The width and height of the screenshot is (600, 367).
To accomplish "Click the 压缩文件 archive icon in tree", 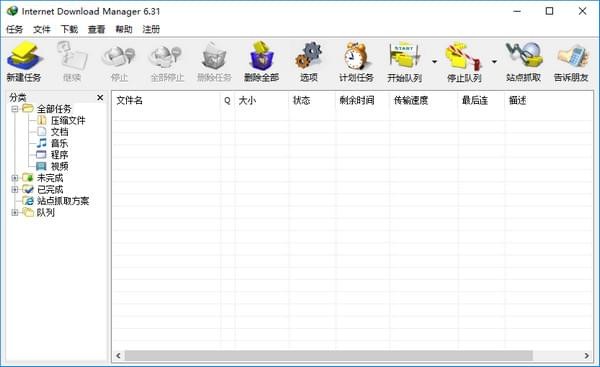I will click(41, 120).
